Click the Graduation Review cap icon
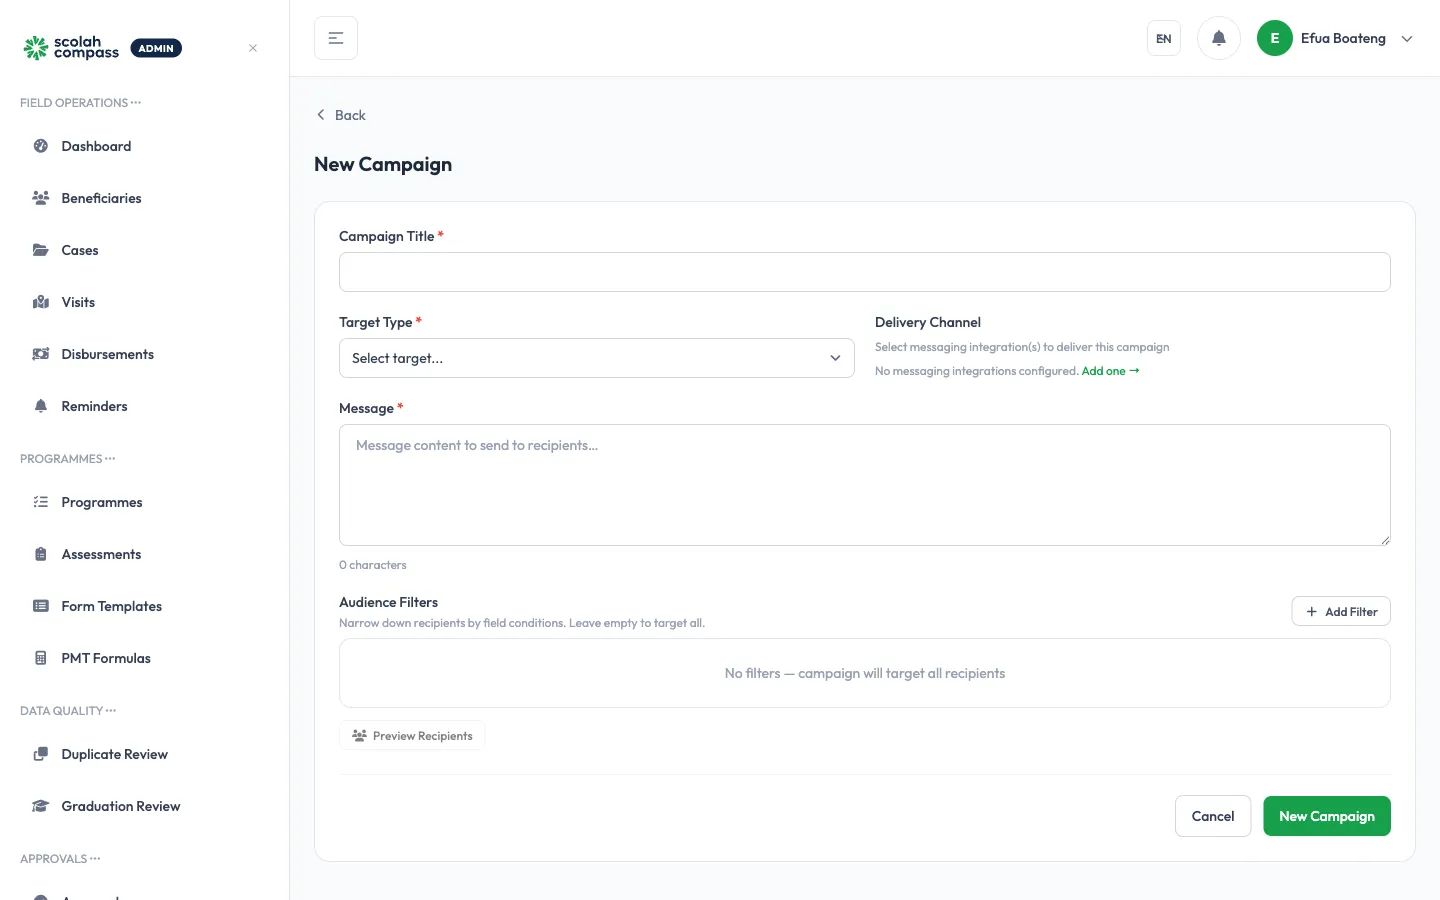The height and width of the screenshot is (900, 1440). point(41,806)
